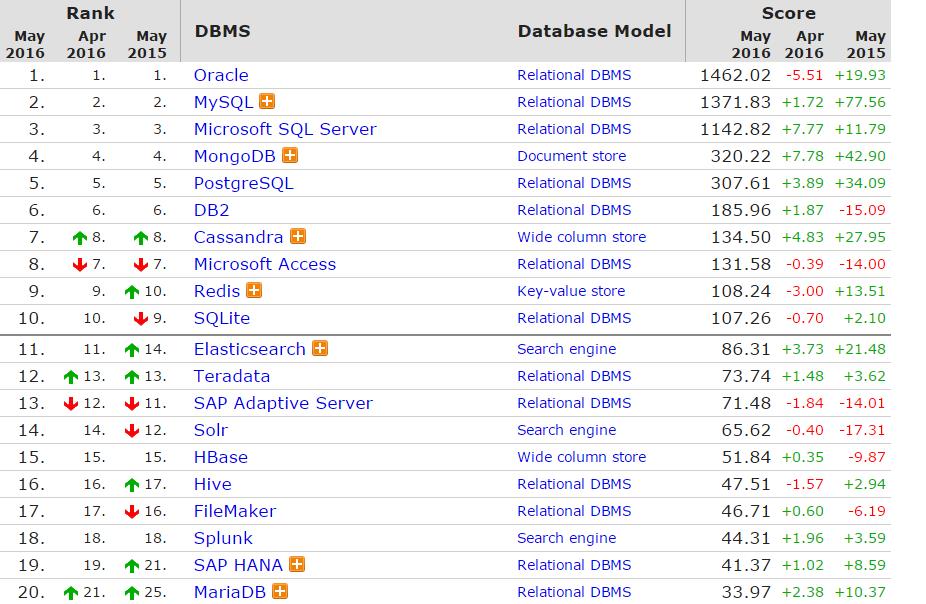Viewport: 926px width, 604px height.
Task: Open the Redis link
Action: [217, 291]
